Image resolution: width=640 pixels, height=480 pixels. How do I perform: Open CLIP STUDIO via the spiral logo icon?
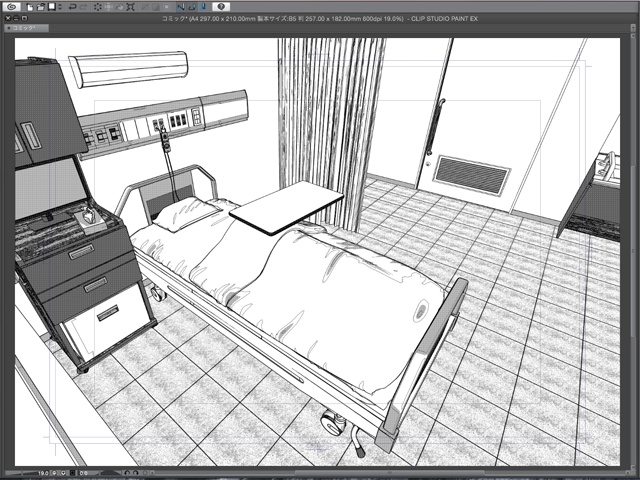[11, 7]
